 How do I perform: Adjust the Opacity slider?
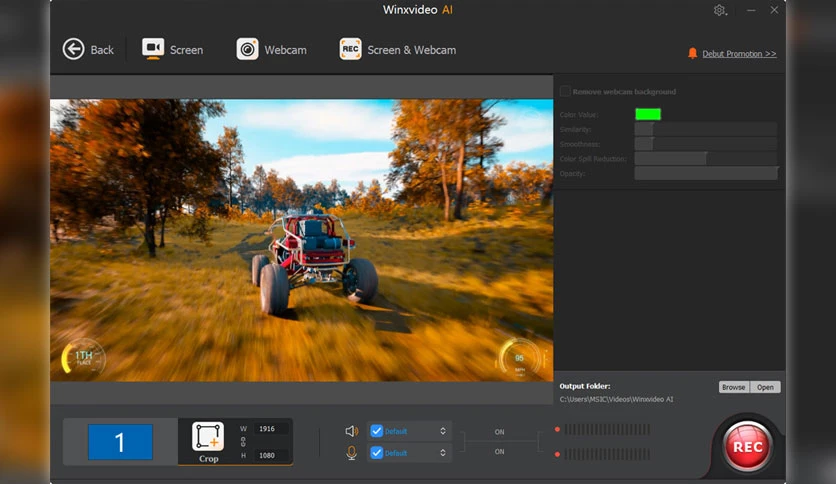(x=706, y=173)
